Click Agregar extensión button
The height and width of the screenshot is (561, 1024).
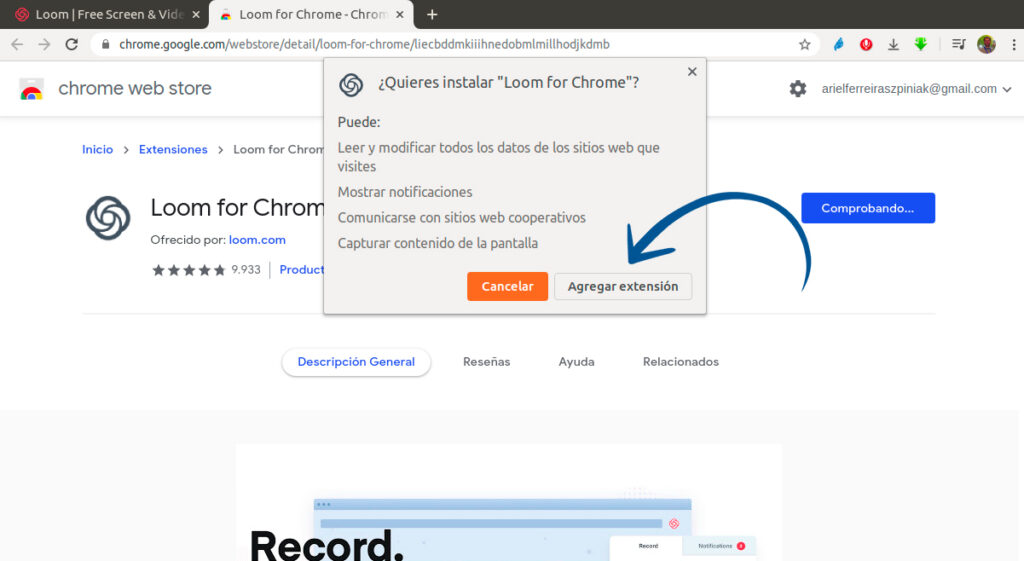(x=623, y=287)
